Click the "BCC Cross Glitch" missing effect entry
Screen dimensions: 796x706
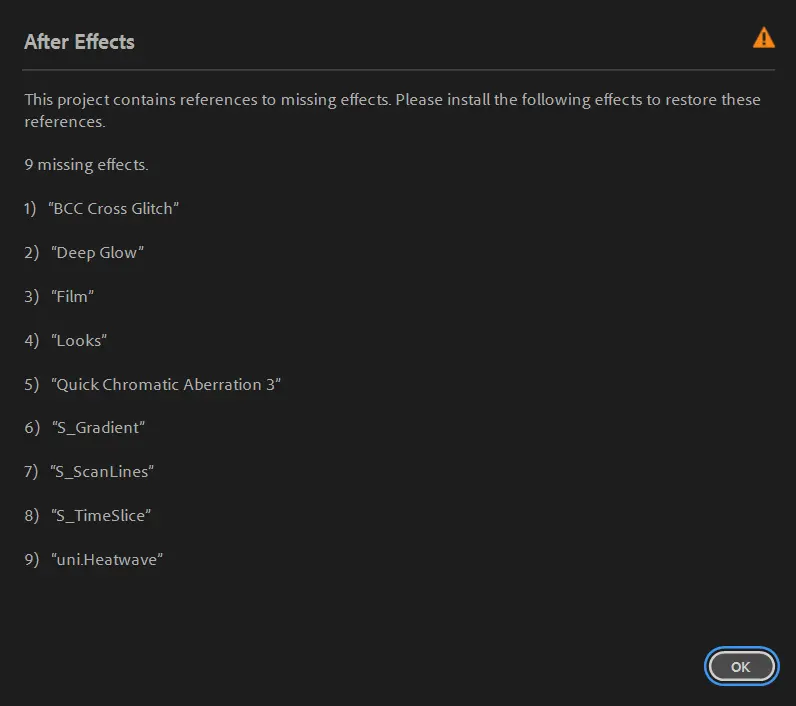click(x=113, y=209)
